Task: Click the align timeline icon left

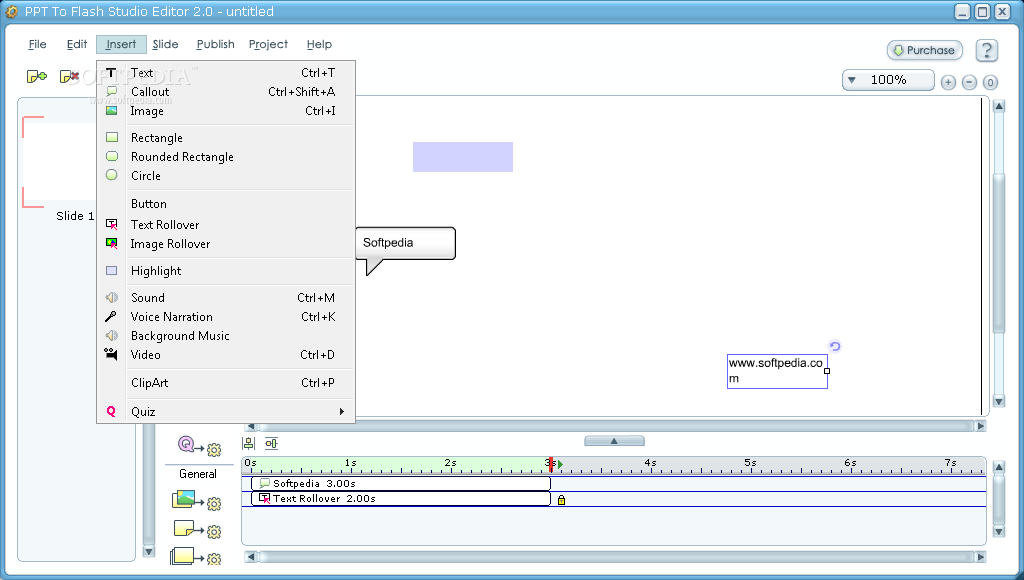Action: 249,443
